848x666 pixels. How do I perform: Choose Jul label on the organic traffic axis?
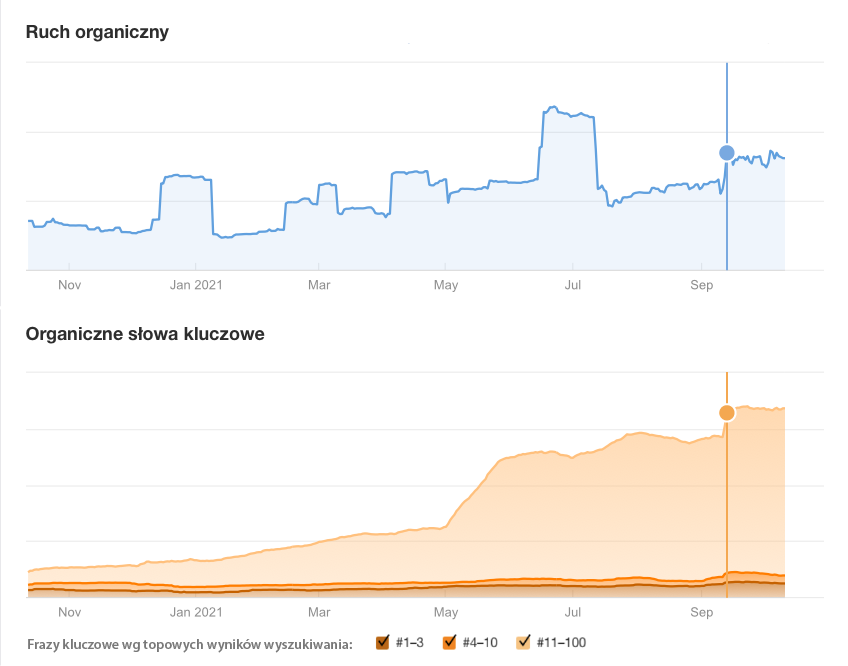click(x=573, y=285)
